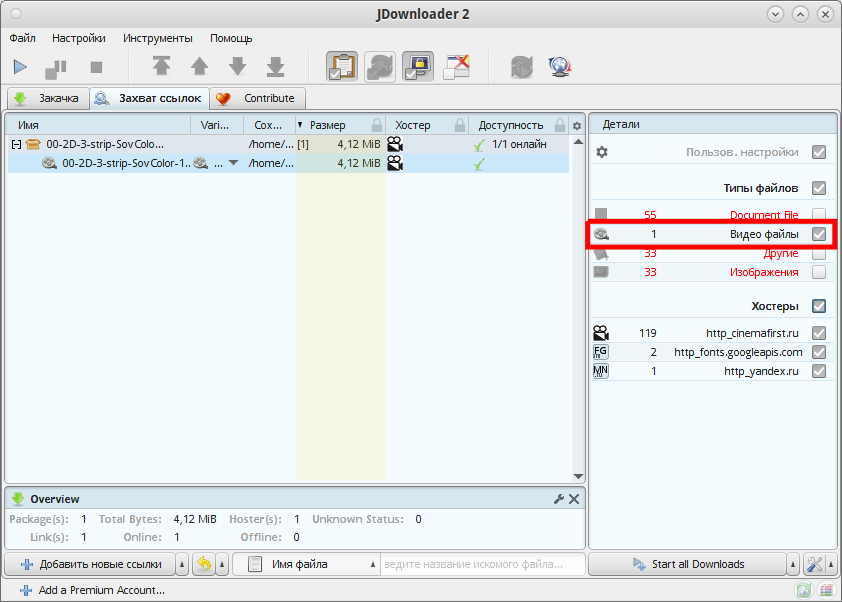Toggle the Хостеры section checkbox

(819, 306)
